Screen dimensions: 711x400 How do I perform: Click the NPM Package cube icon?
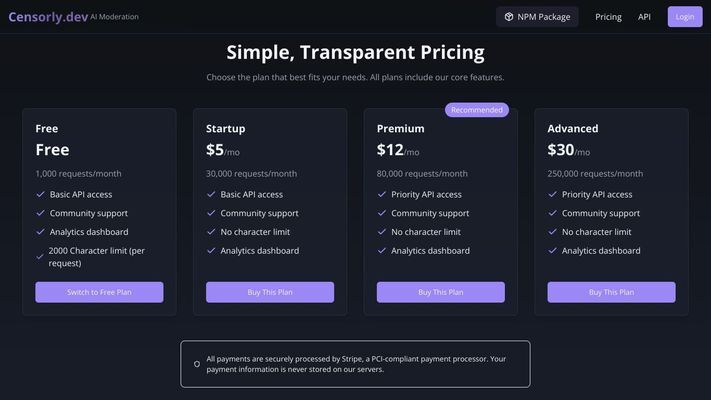coord(509,17)
